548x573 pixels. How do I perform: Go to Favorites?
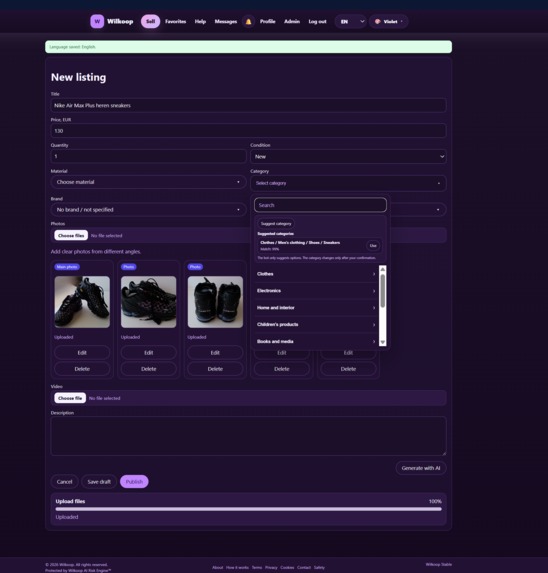[x=175, y=22]
